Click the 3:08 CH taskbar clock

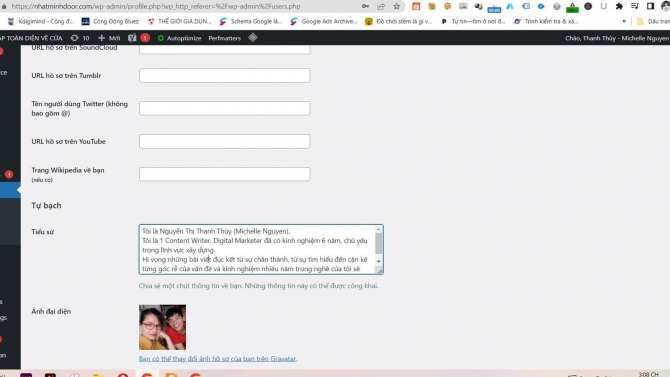[648, 374]
